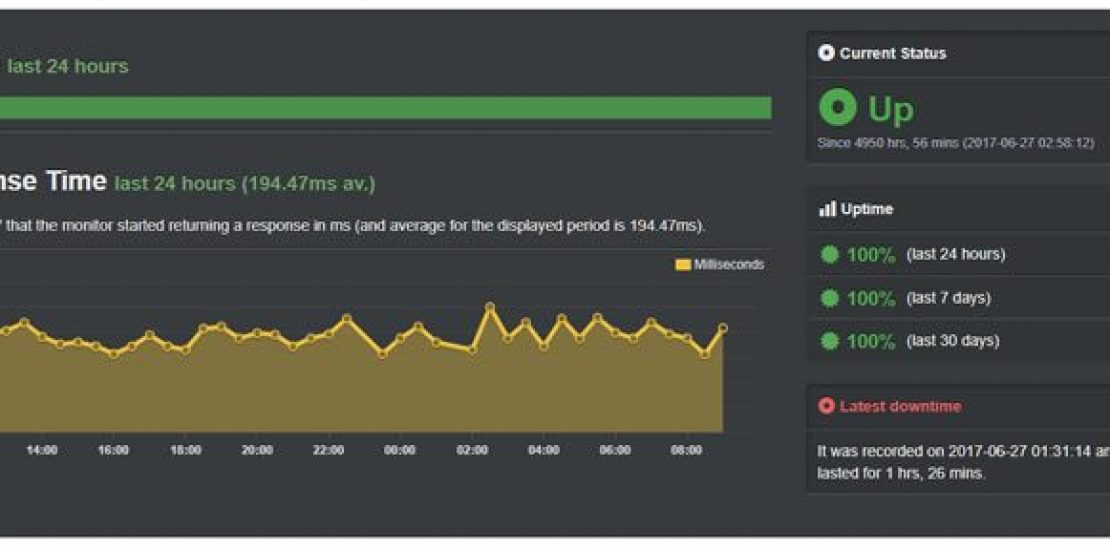Click the green 24-hour uptime bar
The height and width of the screenshot is (550, 1110).
tap(385, 108)
